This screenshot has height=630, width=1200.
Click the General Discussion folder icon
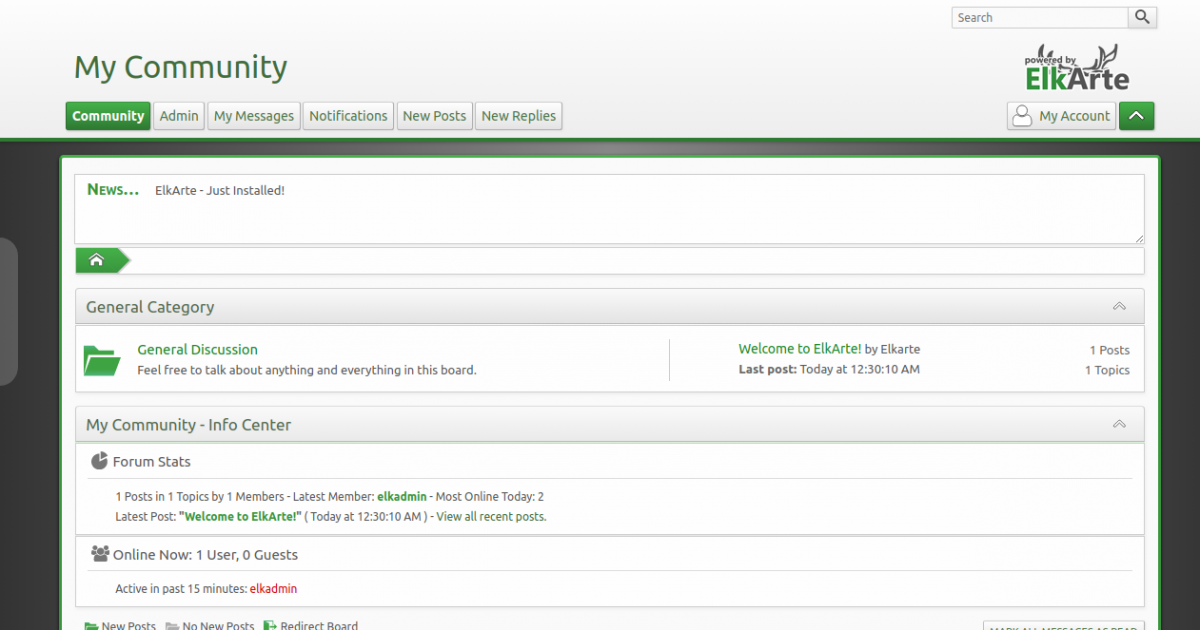pyautogui.click(x=102, y=360)
